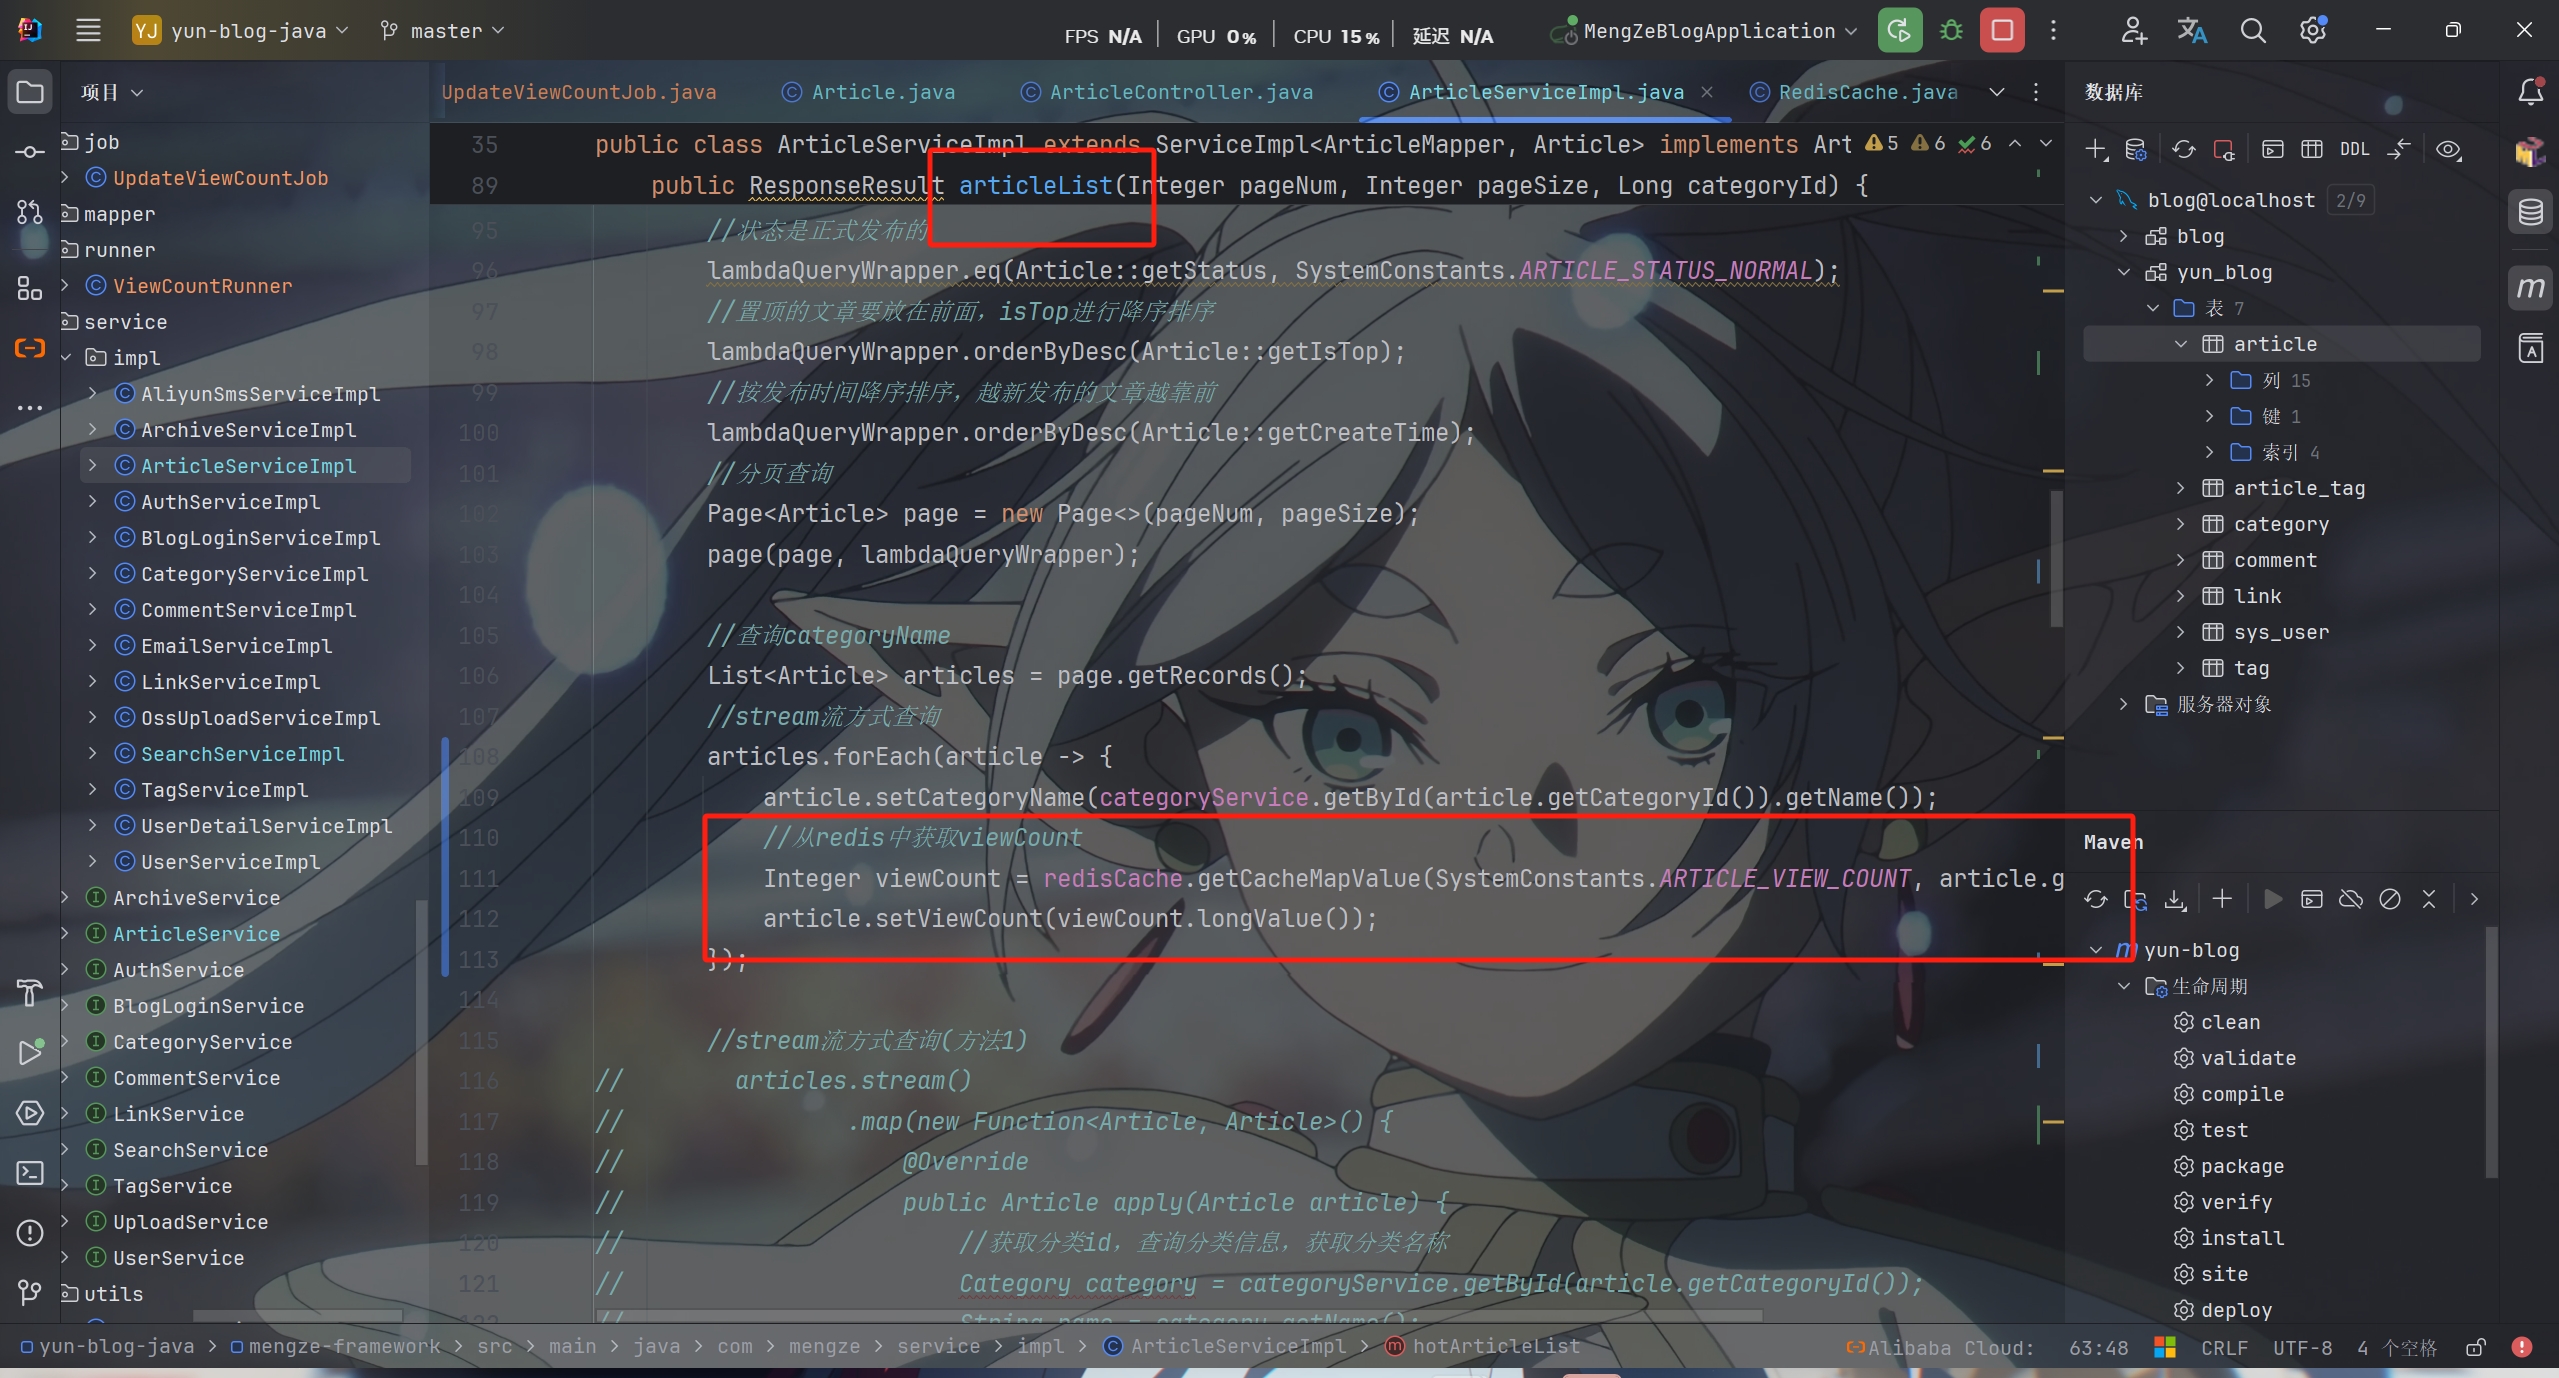Open the Maven tool window icon
The width and height of the screenshot is (2559, 1378).
(2530, 289)
